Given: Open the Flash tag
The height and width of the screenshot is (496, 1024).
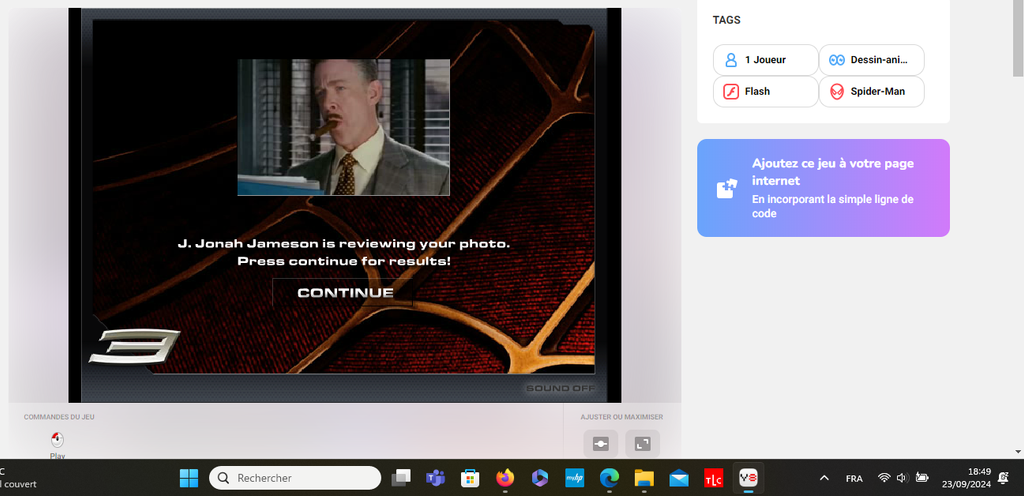Looking at the screenshot, I should (x=765, y=91).
